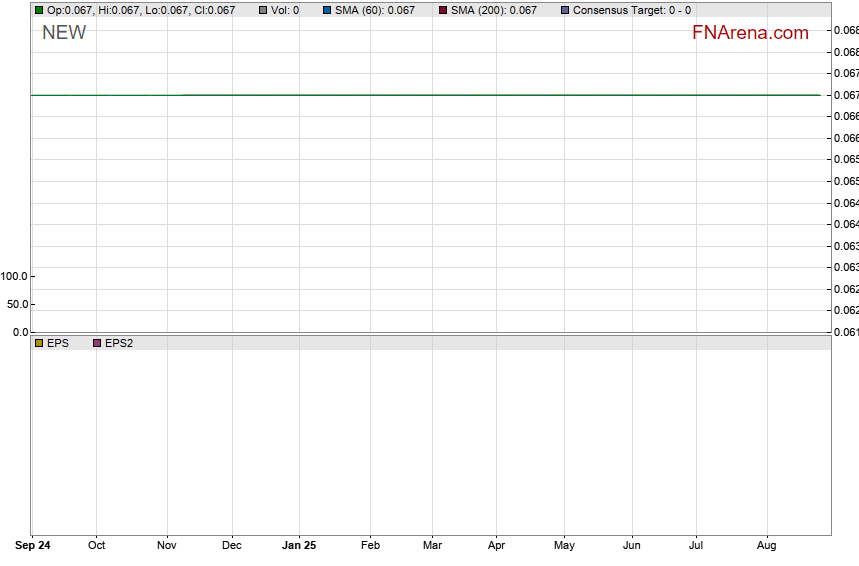This screenshot has width=859, height=566.
Task: Click the Aug month axis label
Action: point(767,545)
